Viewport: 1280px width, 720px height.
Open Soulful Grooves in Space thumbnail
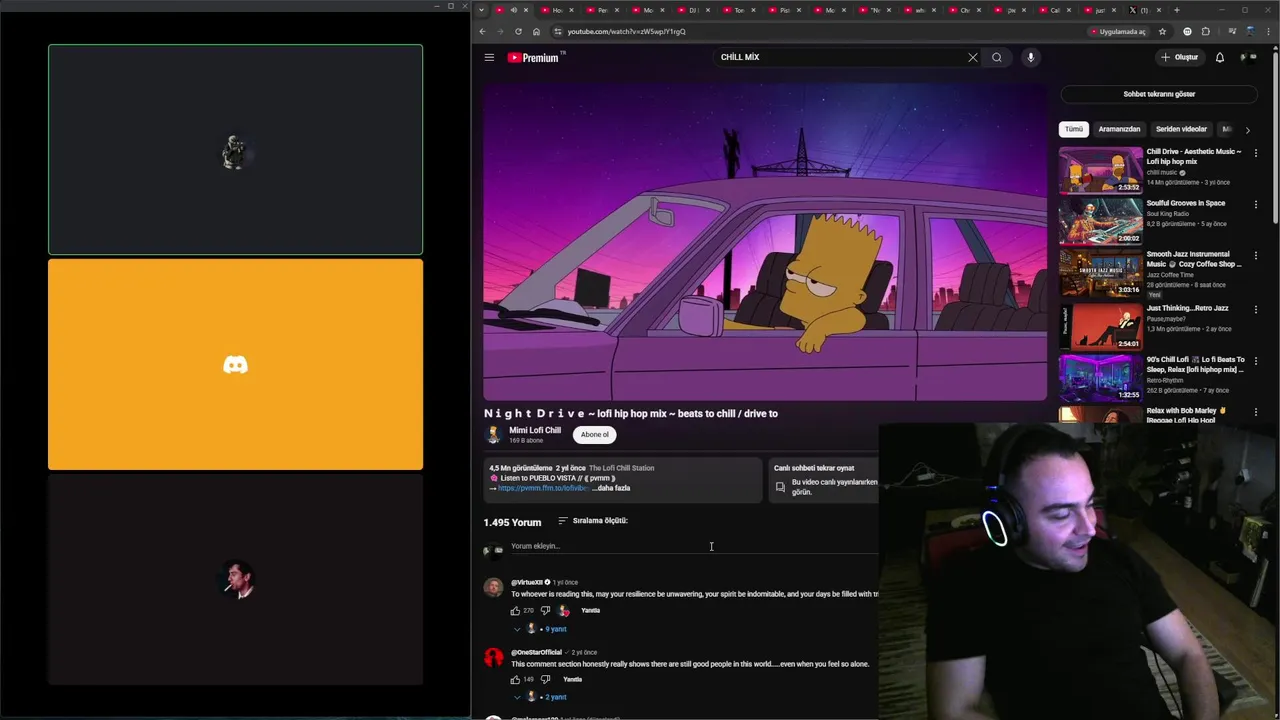coord(1100,221)
